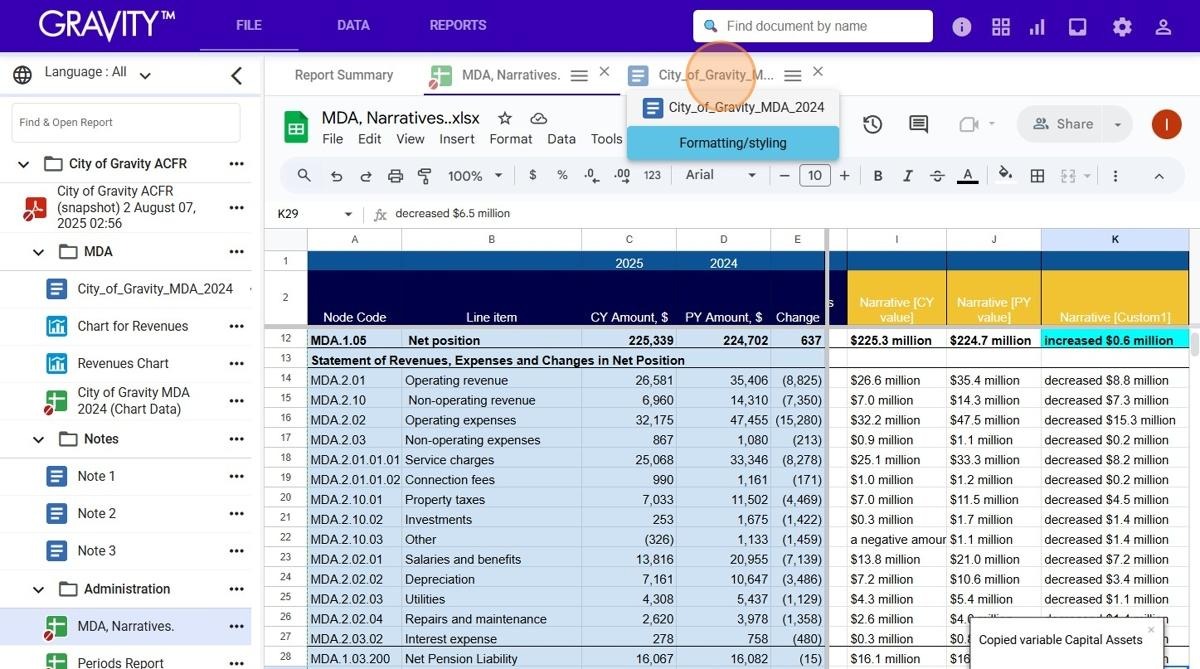This screenshot has height=669, width=1200.
Task: Close the MDA, Narratives tab
Action: pos(604,72)
